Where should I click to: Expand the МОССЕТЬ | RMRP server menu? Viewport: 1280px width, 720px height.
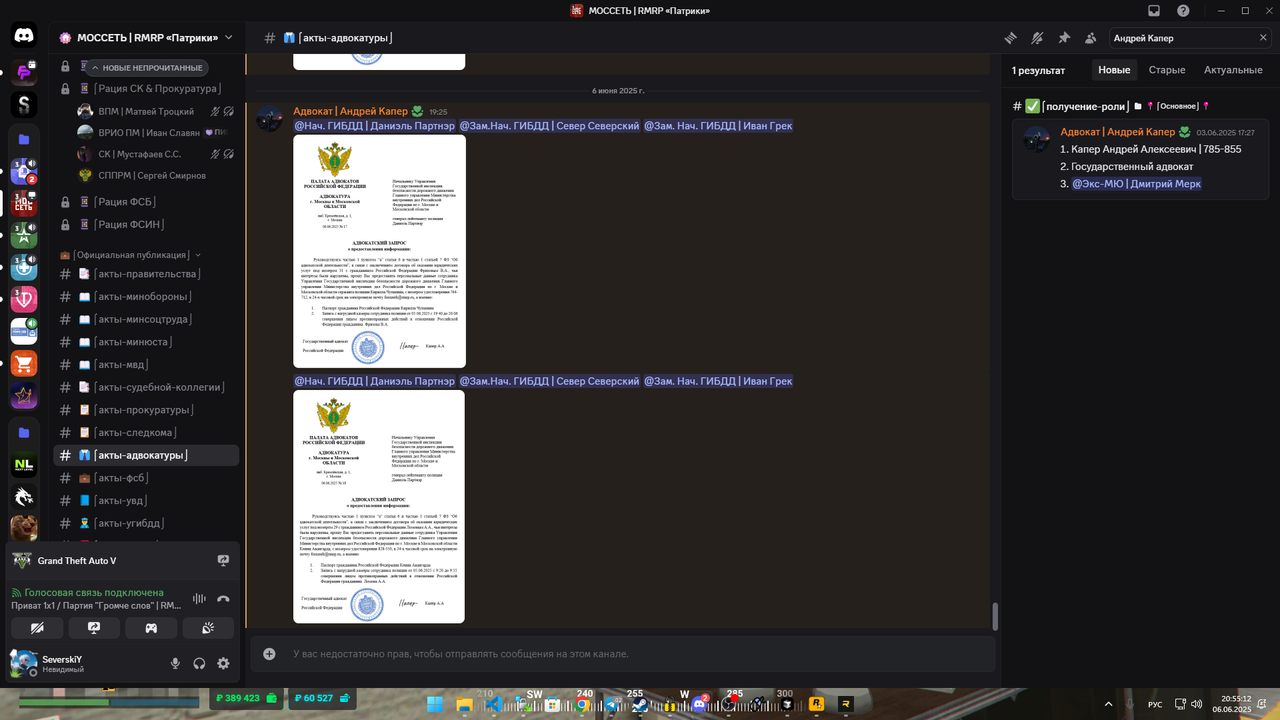click(146, 38)
